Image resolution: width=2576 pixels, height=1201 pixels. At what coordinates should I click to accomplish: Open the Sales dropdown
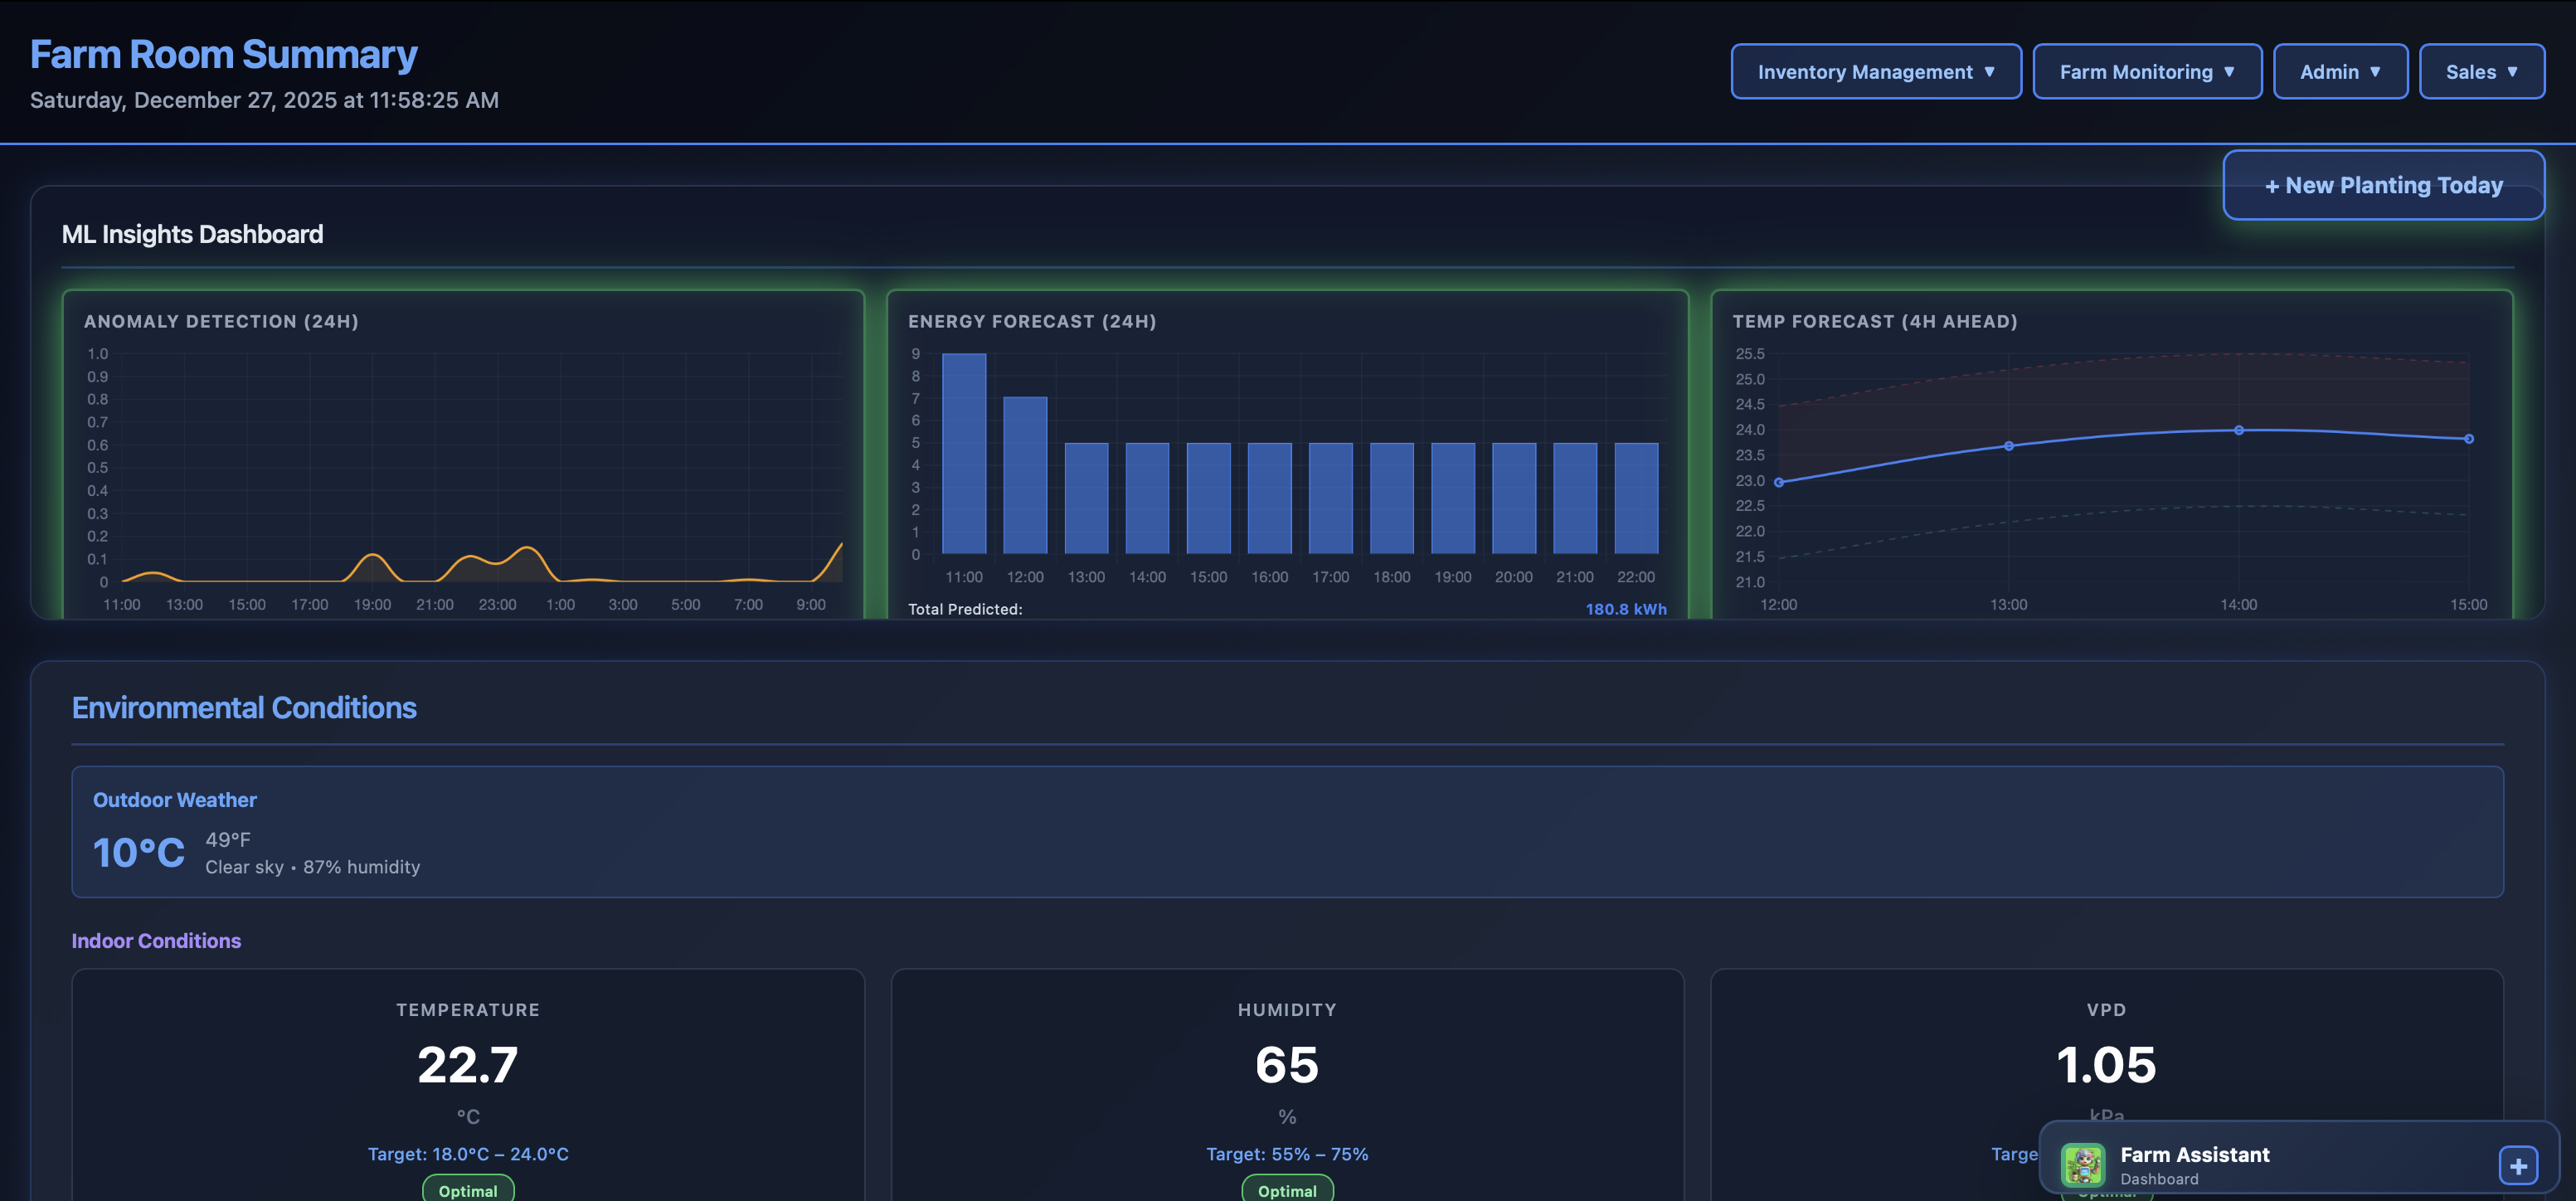[2482, 71]
